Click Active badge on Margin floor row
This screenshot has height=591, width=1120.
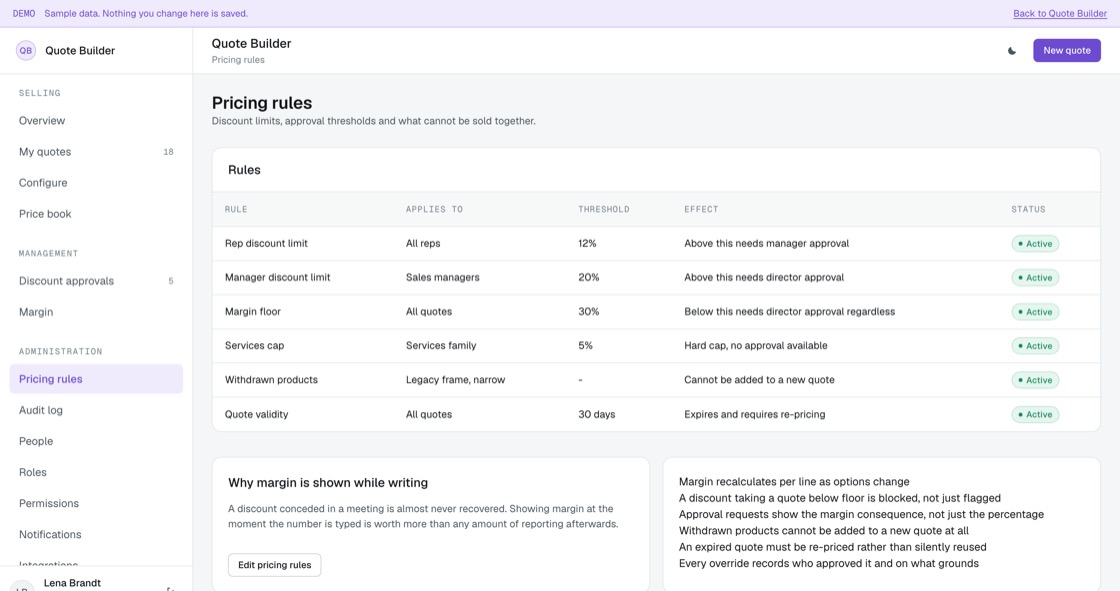tap(1035, 312)
